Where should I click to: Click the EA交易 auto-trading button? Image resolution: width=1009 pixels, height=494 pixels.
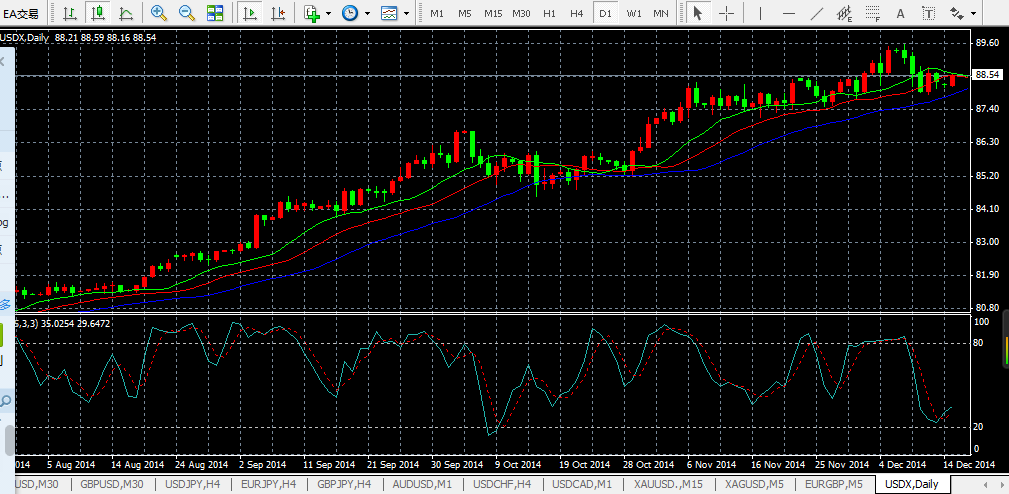pos(21,13)
